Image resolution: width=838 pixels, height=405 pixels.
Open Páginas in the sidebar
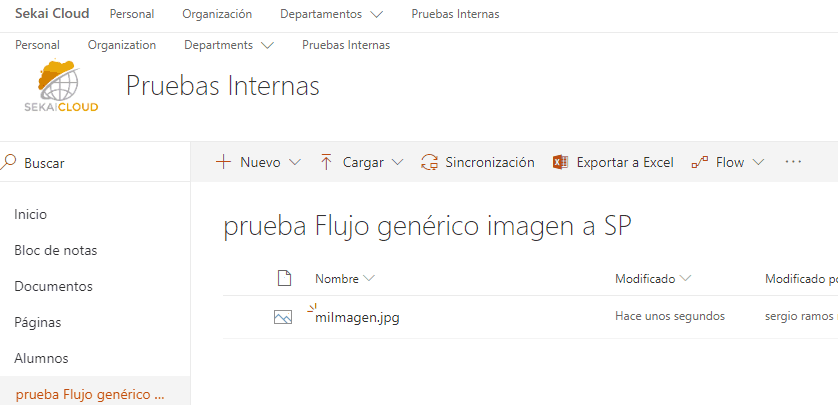(x=37, y=322)
